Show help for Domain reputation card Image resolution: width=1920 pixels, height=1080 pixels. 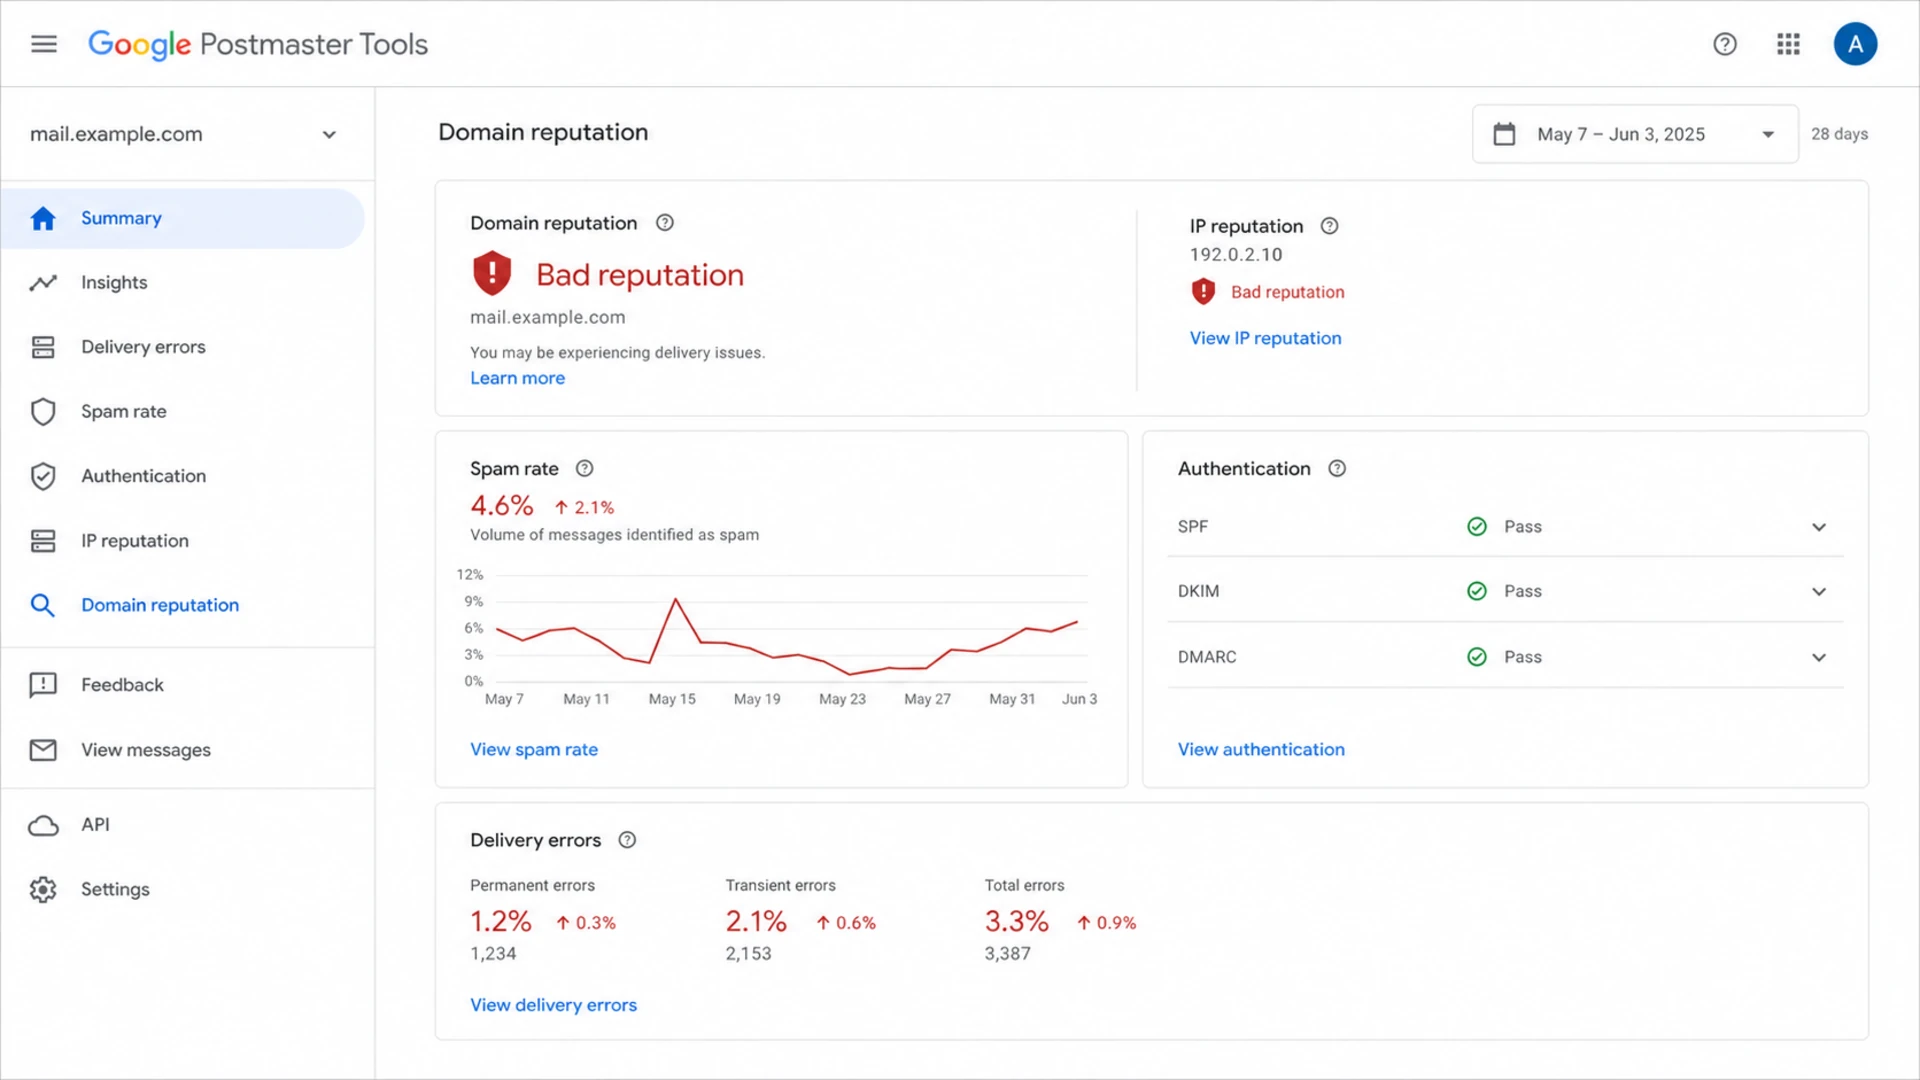coord(665,223)
